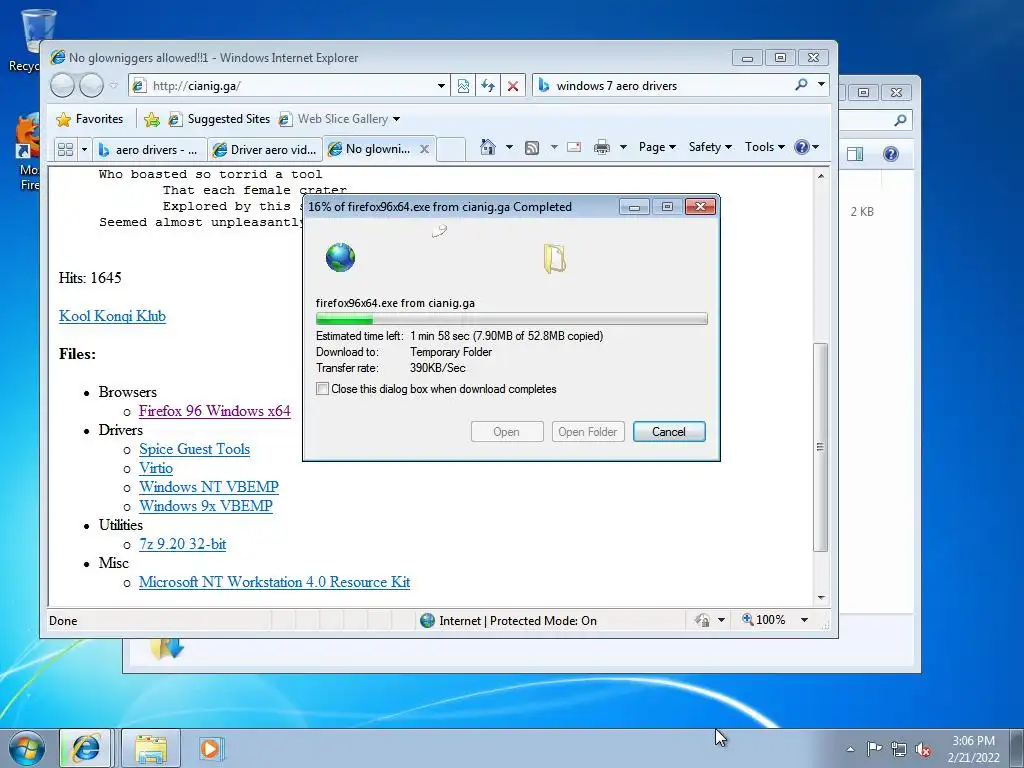Expand the address bar URL dropdown

coord(441,86)
